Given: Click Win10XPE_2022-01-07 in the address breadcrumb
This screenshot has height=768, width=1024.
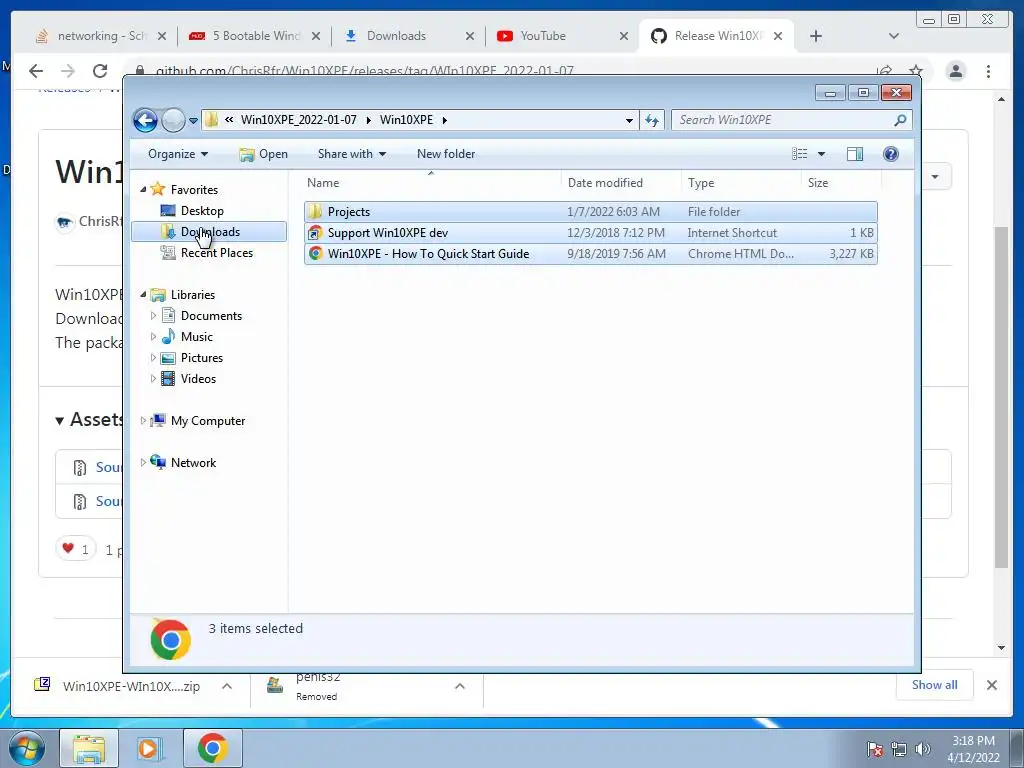Looking at the screenshot, I should coord(298,120).
